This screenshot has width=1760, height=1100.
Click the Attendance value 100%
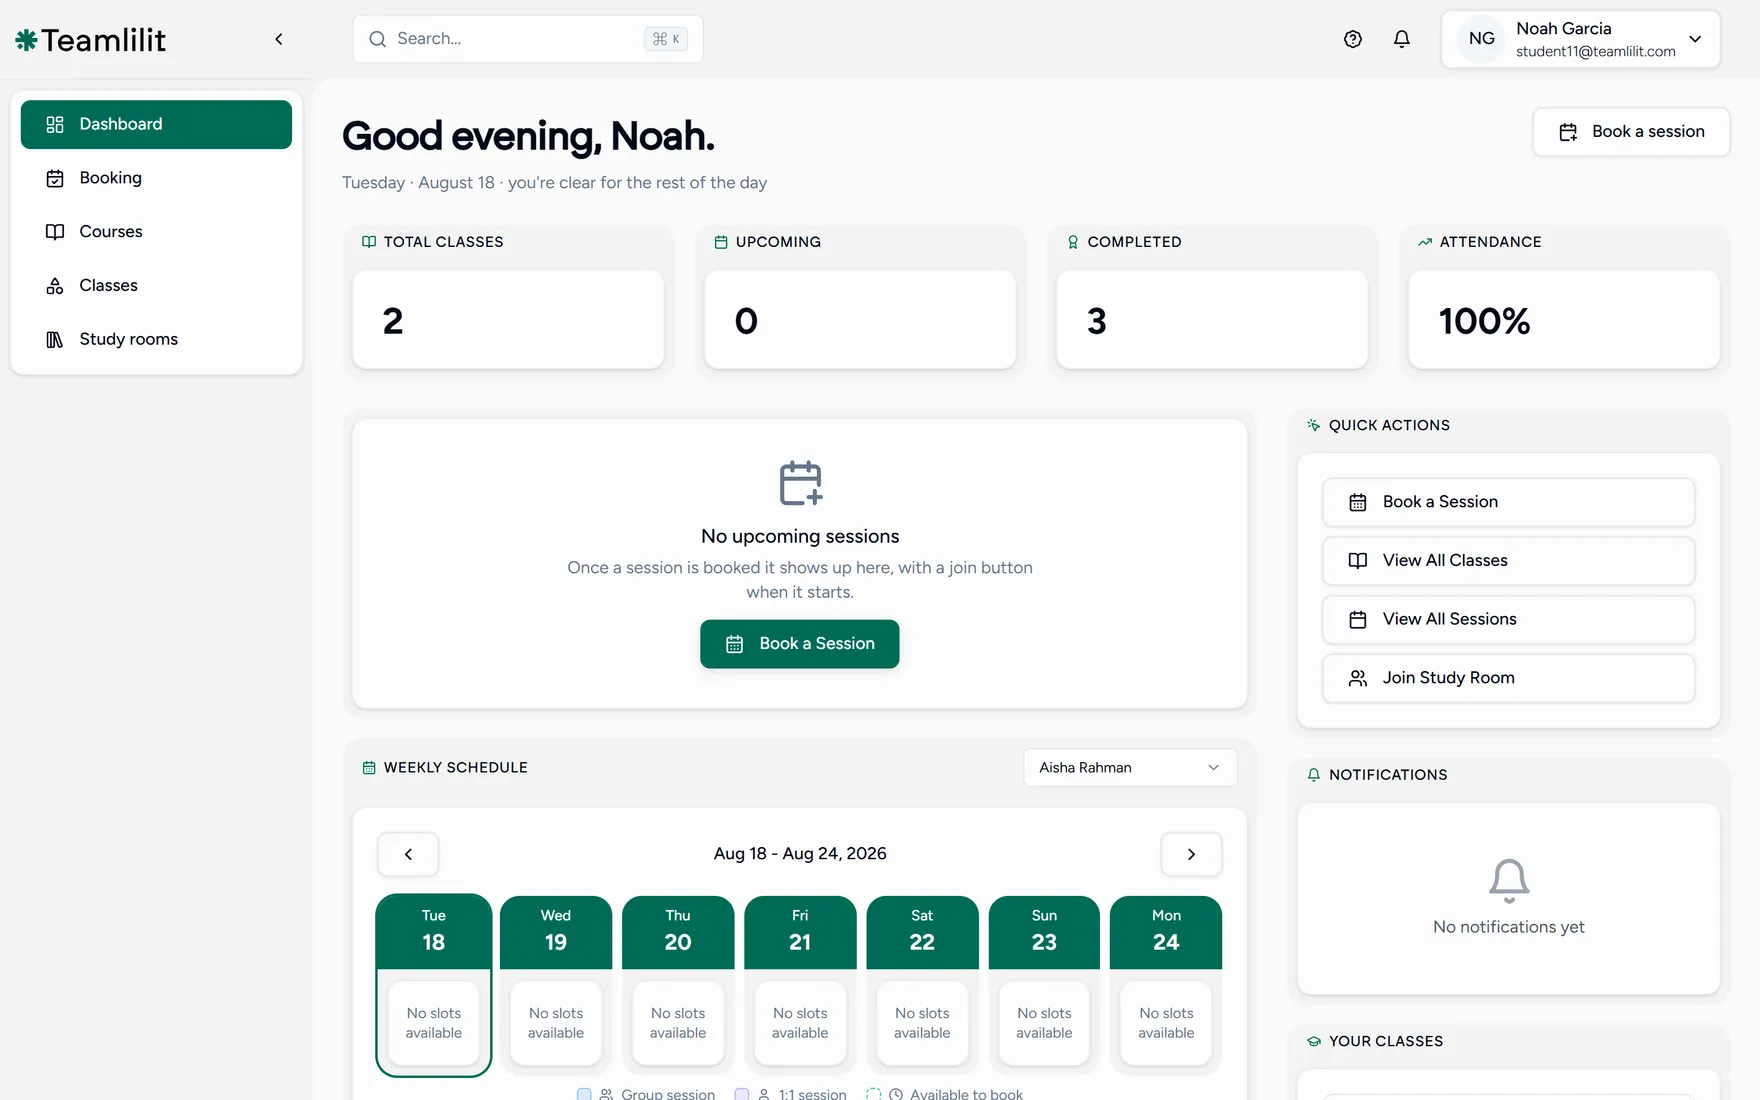coord(1484,321)
